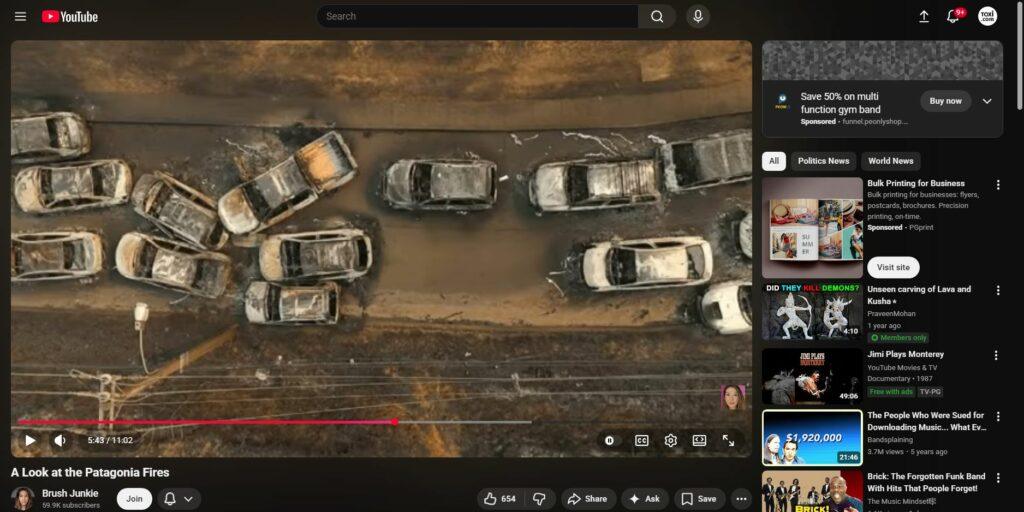Viewport: 1024px width, 512px height.
Task: Select the Politics News chip
Action: pyautogui.click(x=823, y=161)
